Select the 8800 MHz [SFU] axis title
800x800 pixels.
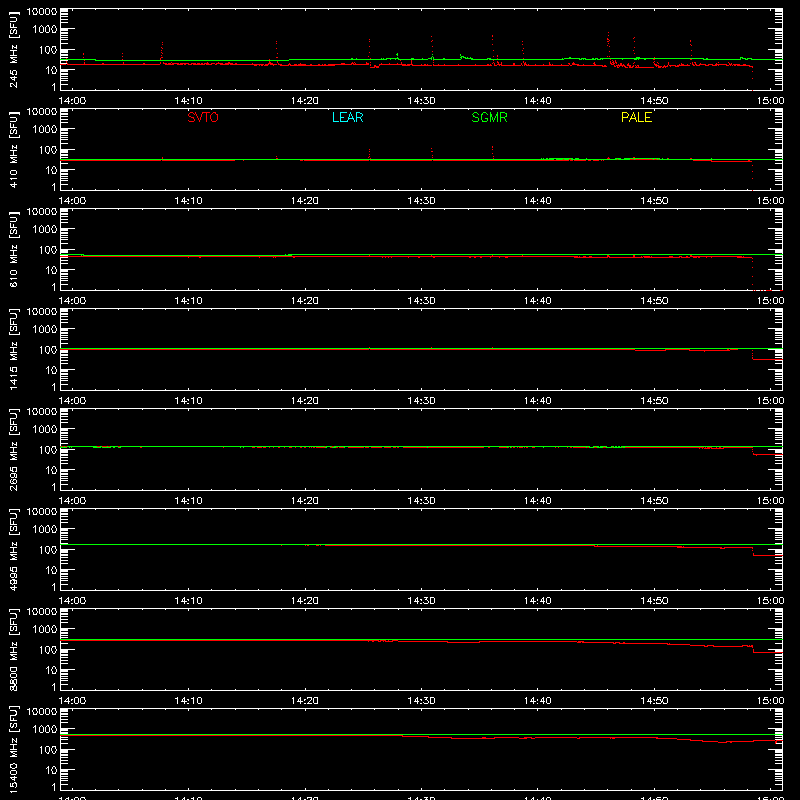click(x=13, y=649)
